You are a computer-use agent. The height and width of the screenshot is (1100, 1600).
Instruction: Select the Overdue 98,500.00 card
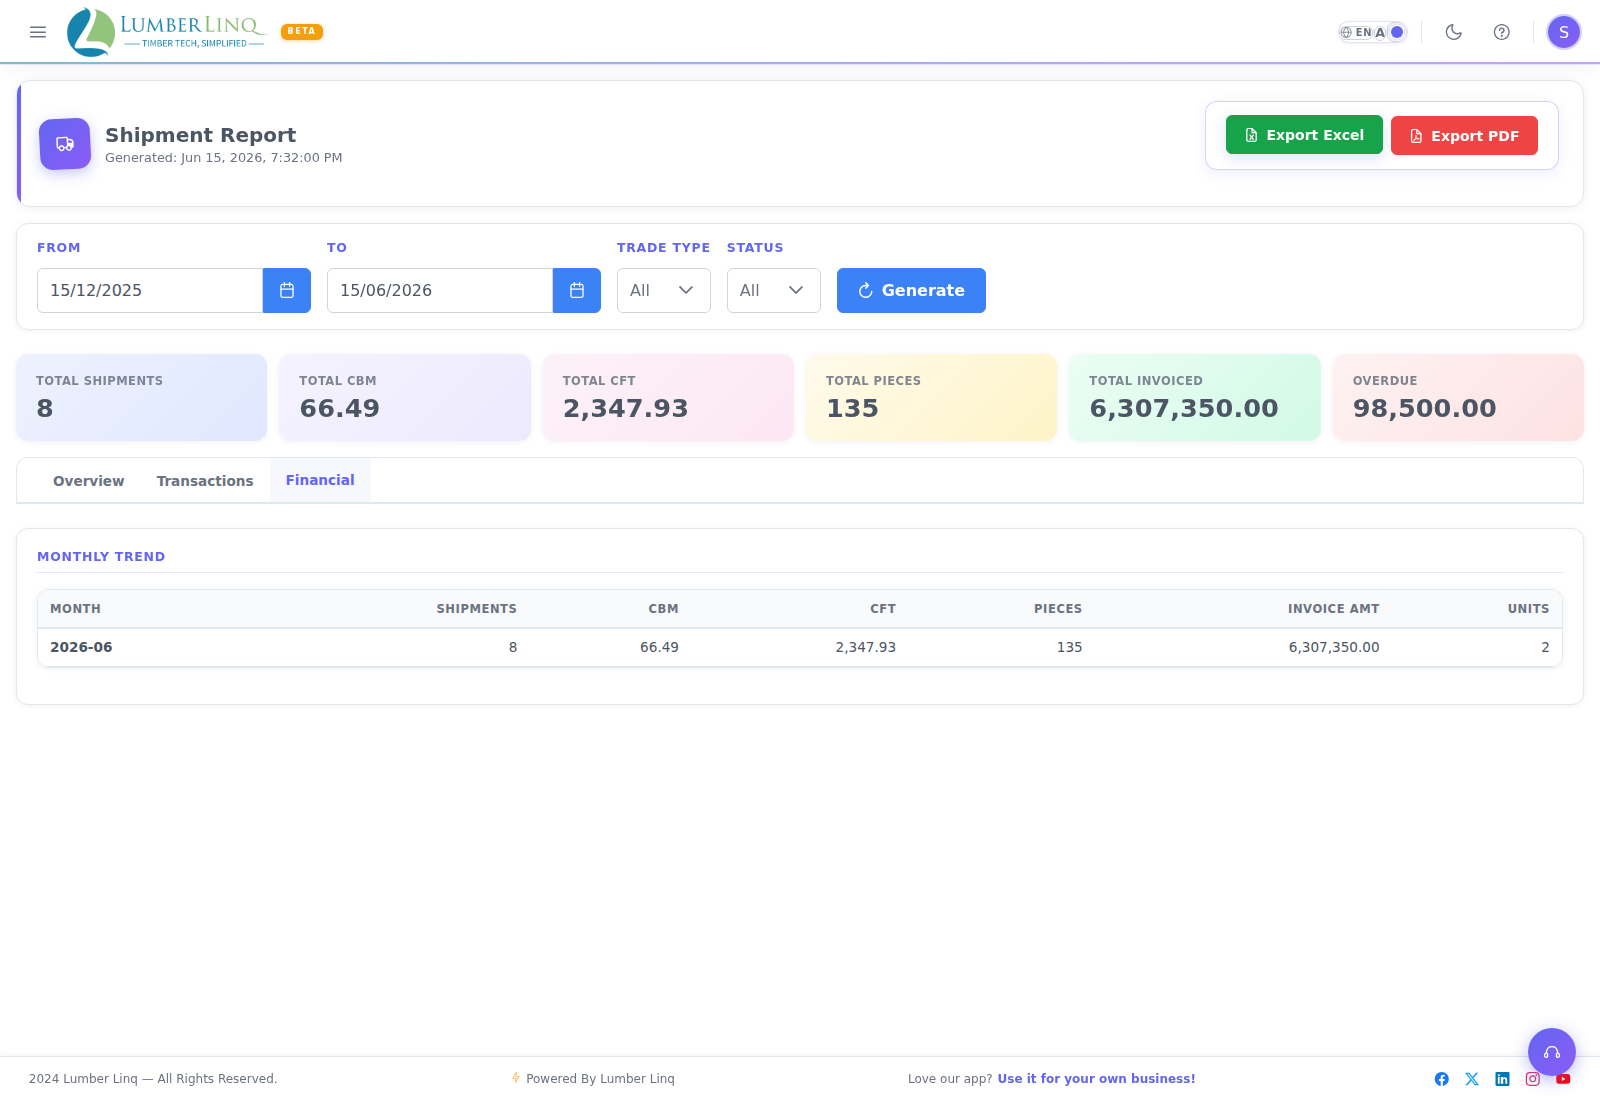[1458, 397]
